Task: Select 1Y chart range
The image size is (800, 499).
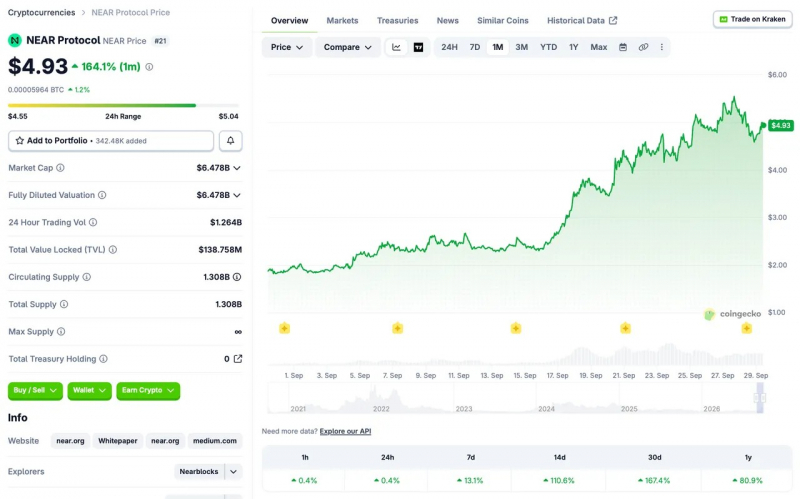Action: (573, 47)
